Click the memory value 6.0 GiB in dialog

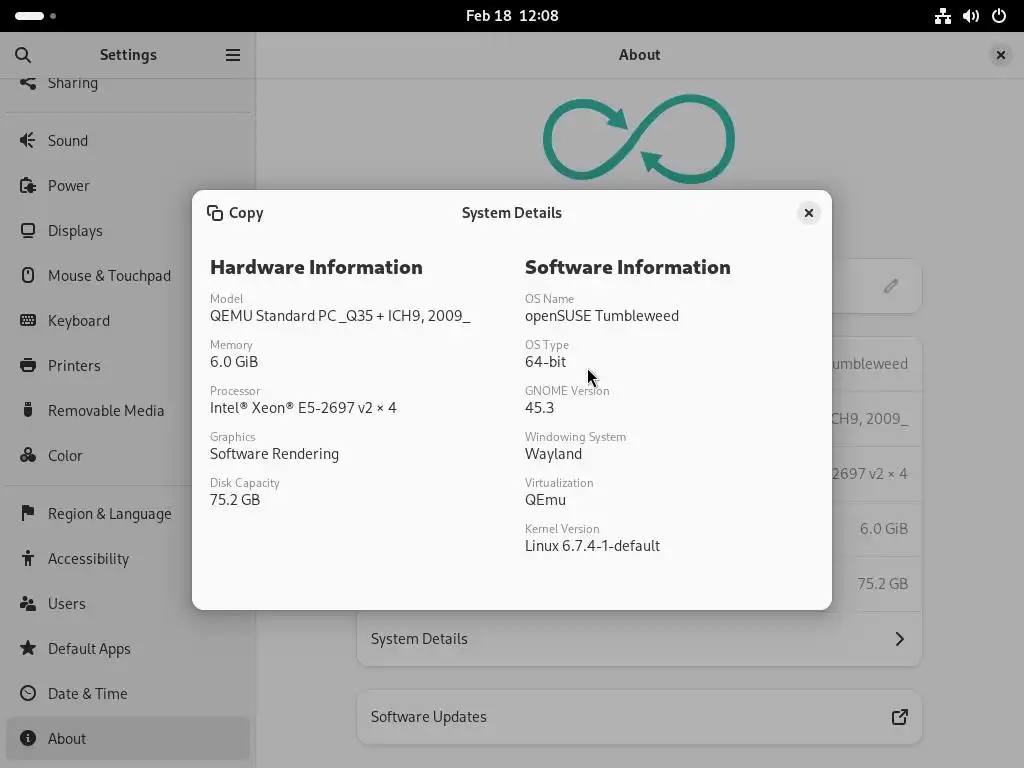click(x=234, y=362)
